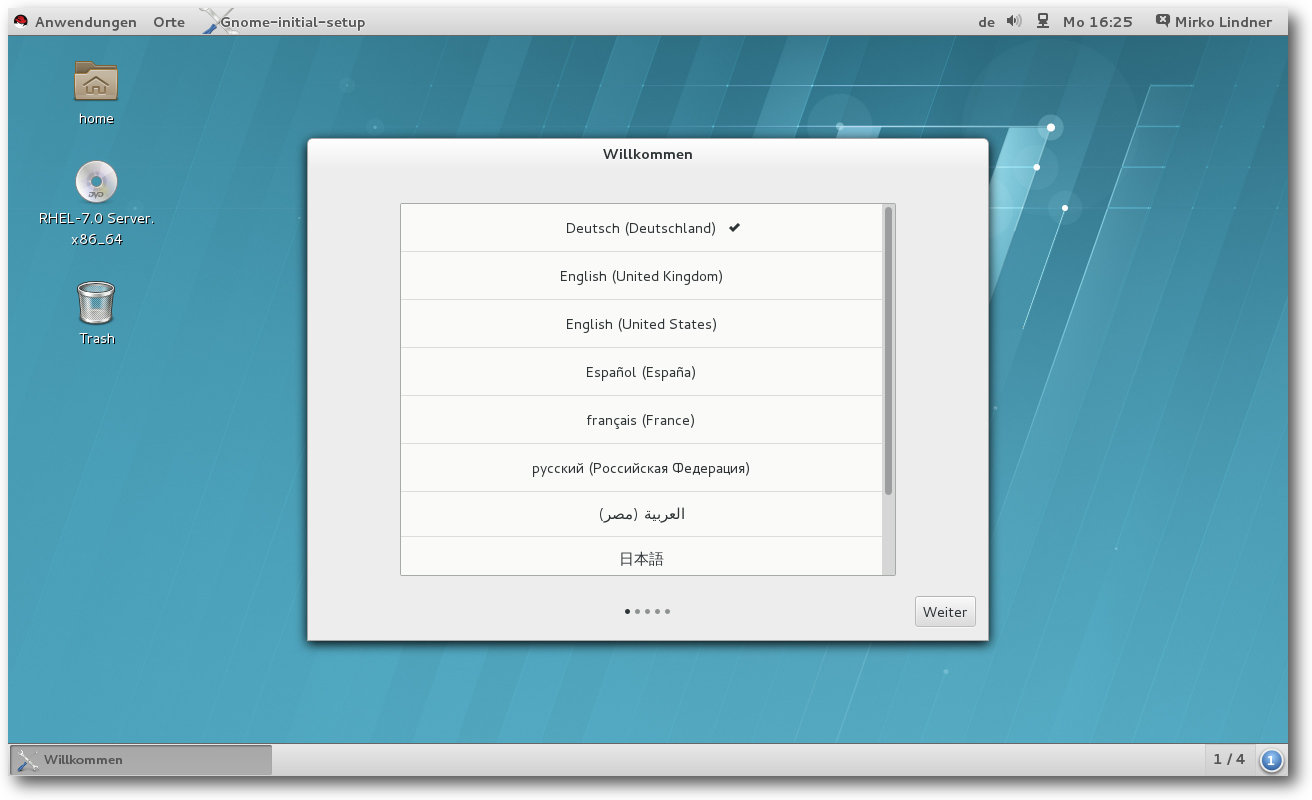Viewport: 1312px width, 800px height.
Task: Click the page indicator dots
Action: 647,611
